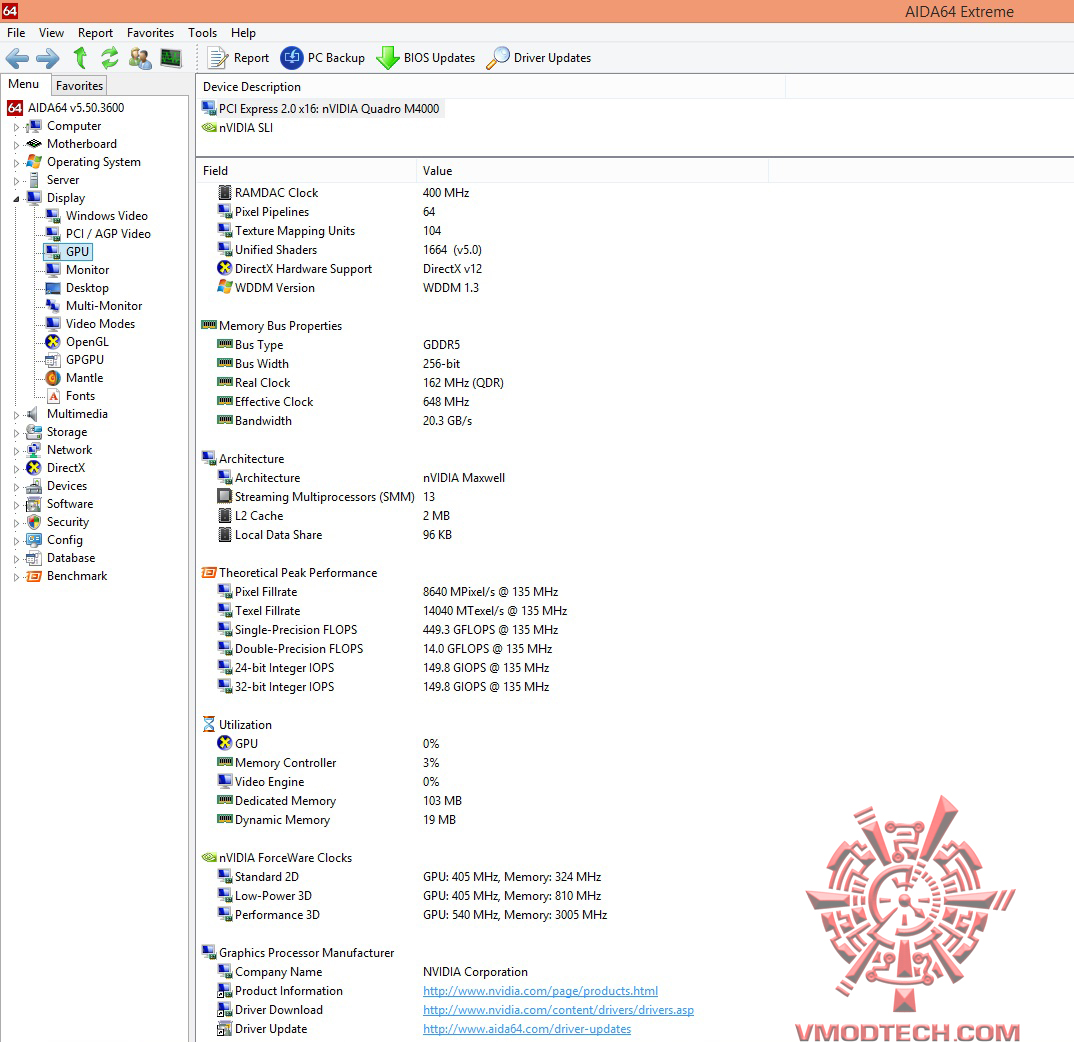The image size is (1074, 1042).
Task: Open the Help menu
Action: [243, 33]
